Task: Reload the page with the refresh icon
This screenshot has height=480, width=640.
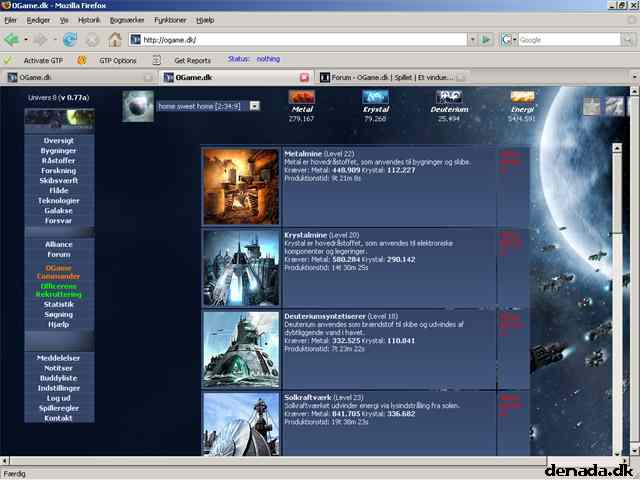Action: [x=70, y=40]
